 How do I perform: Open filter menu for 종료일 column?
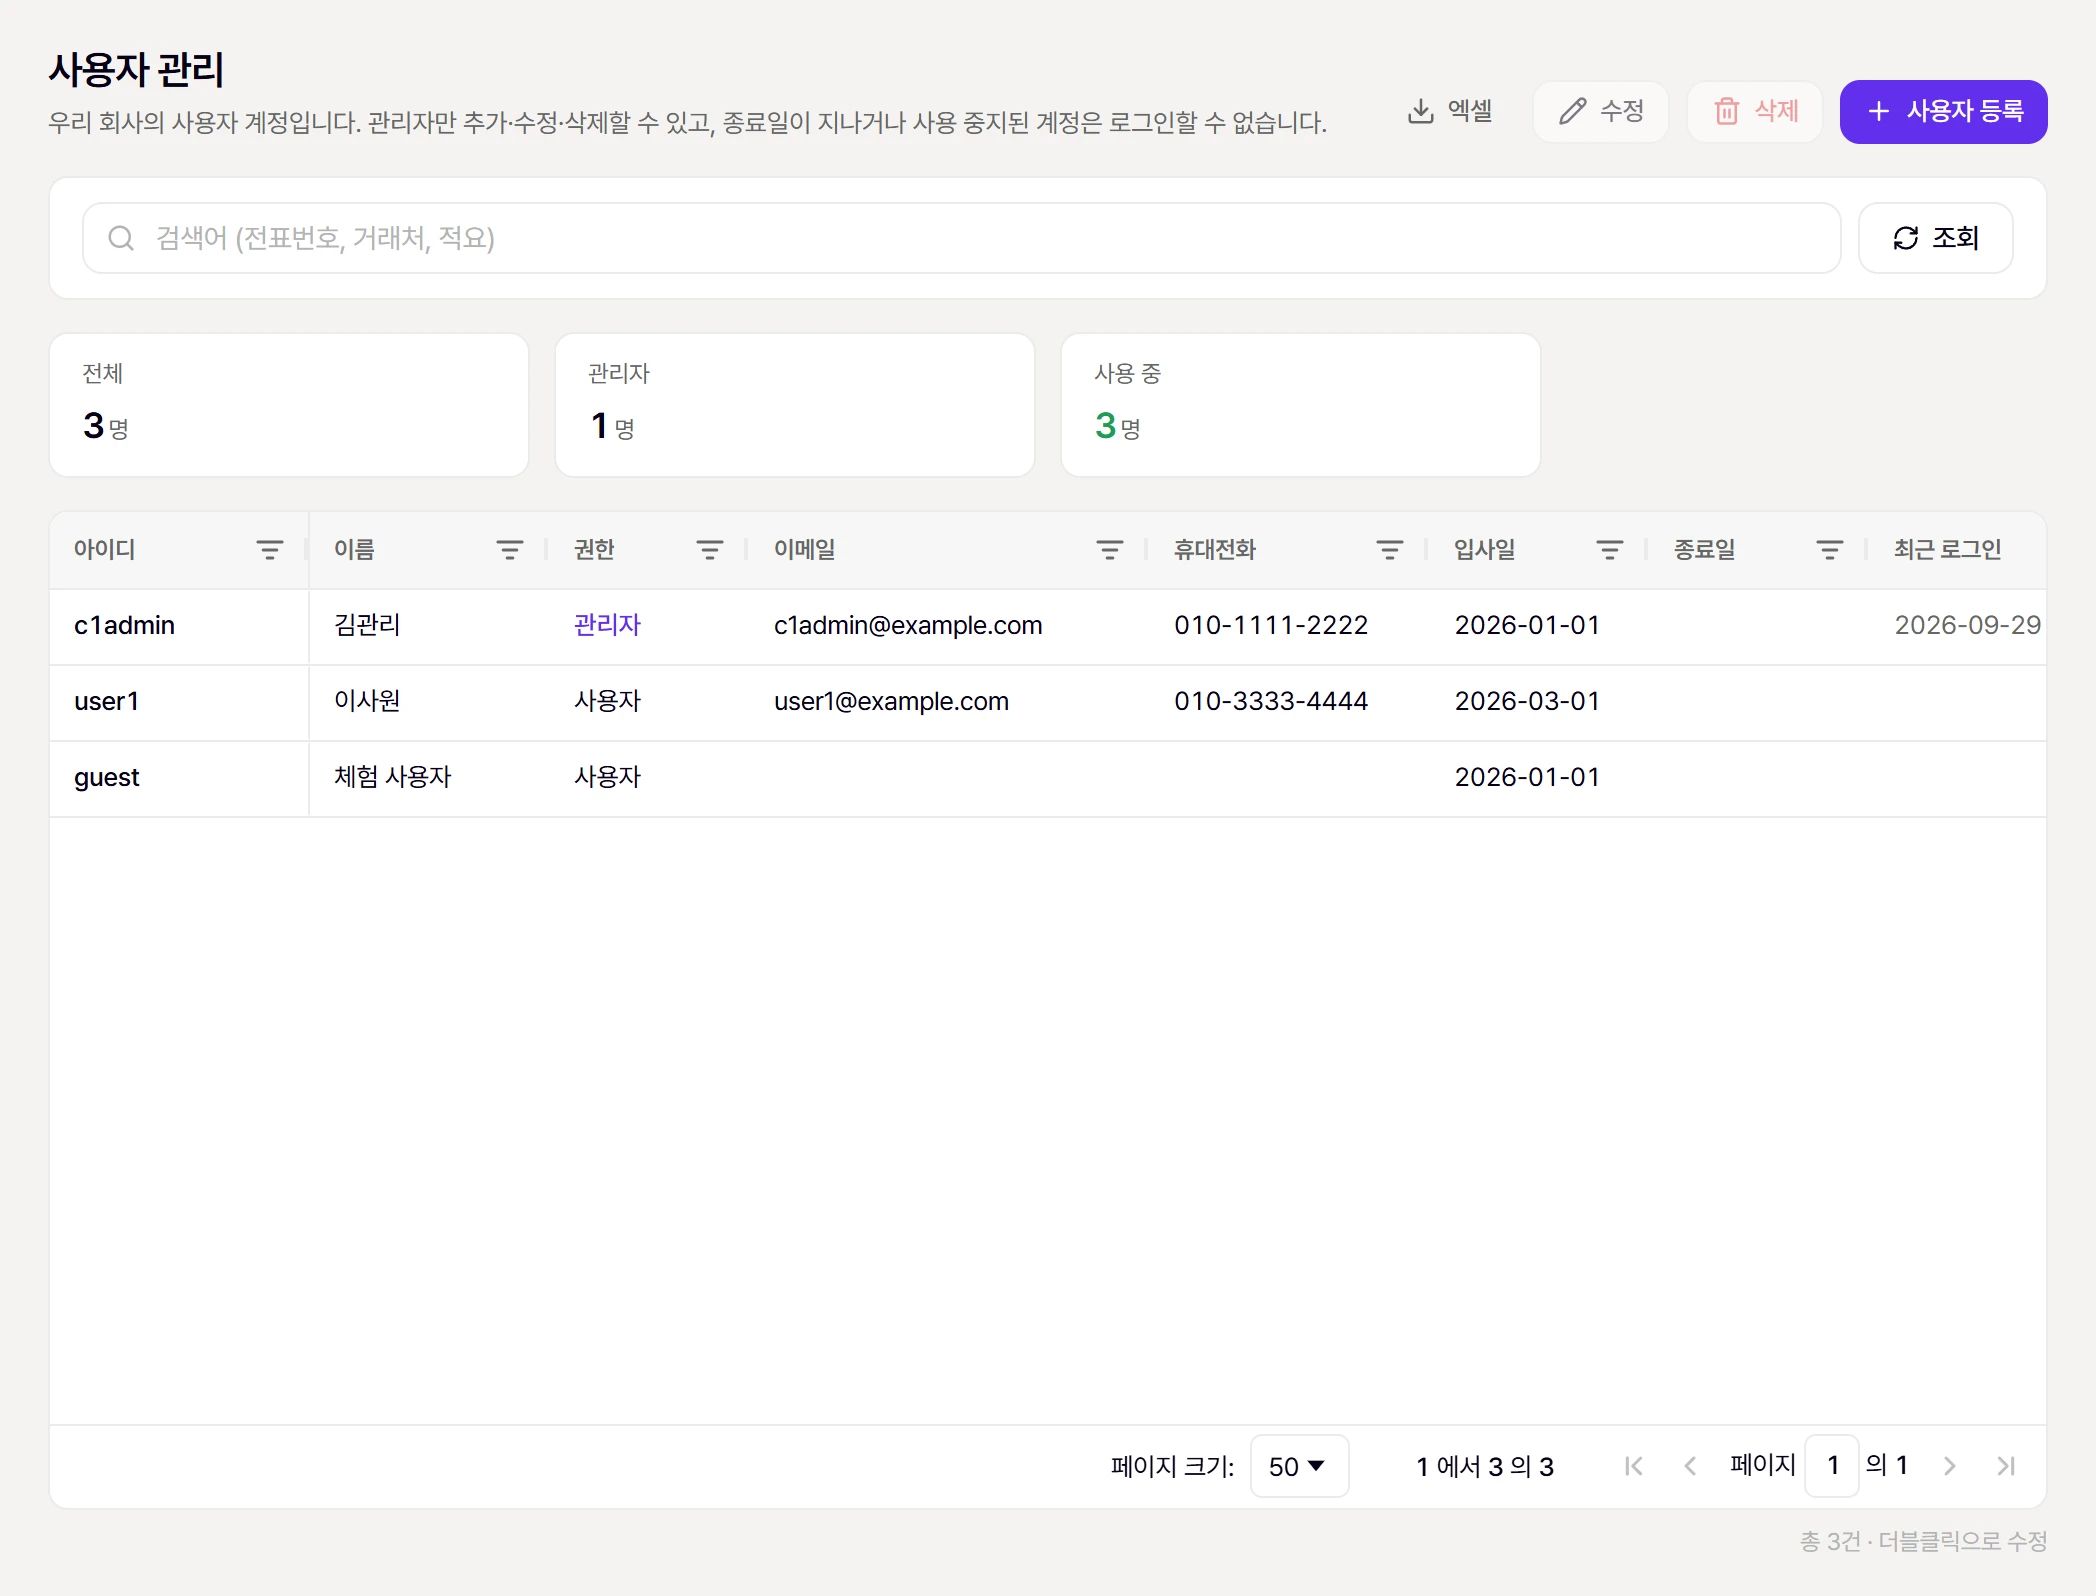pyautogui.click(x=1829, y=550)
